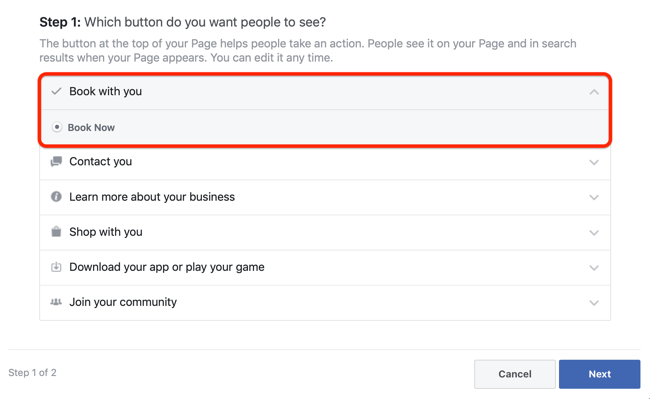Click the shopping bag icon for Shop
This screenshot has height=399, width=650.
[x=56, y=232]
